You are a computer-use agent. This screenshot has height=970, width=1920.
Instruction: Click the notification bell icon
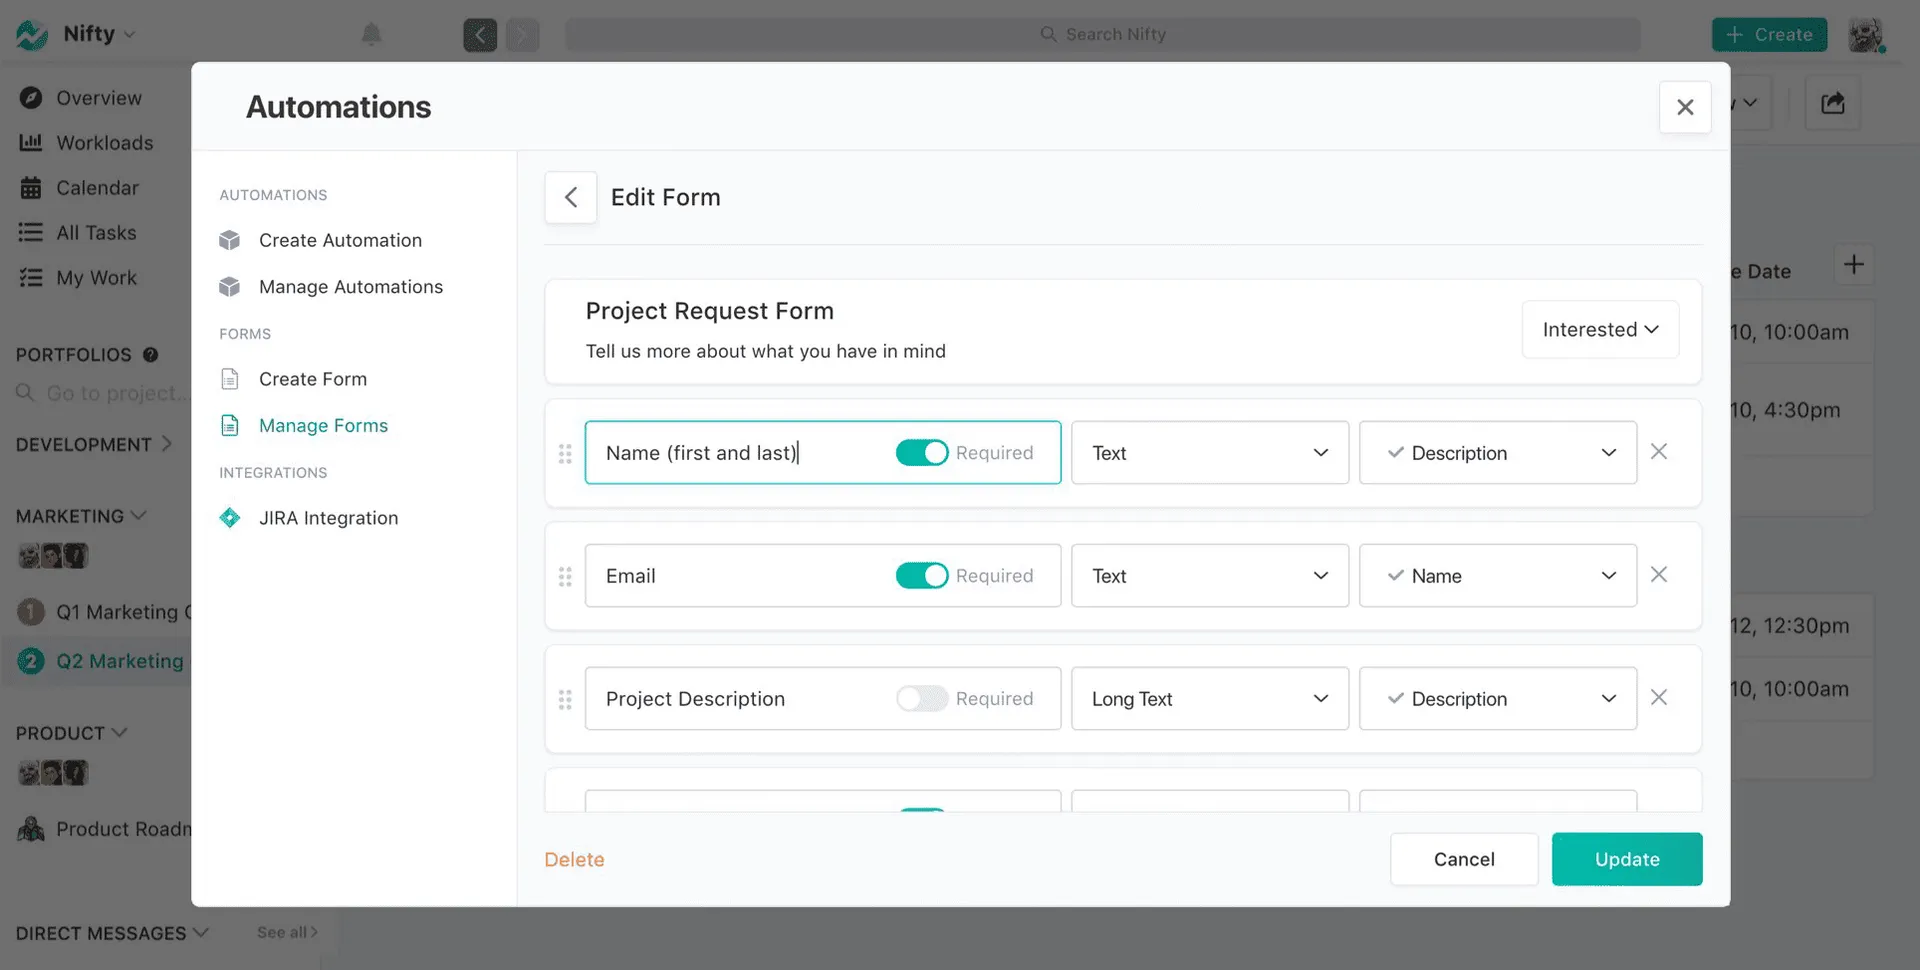371,33
